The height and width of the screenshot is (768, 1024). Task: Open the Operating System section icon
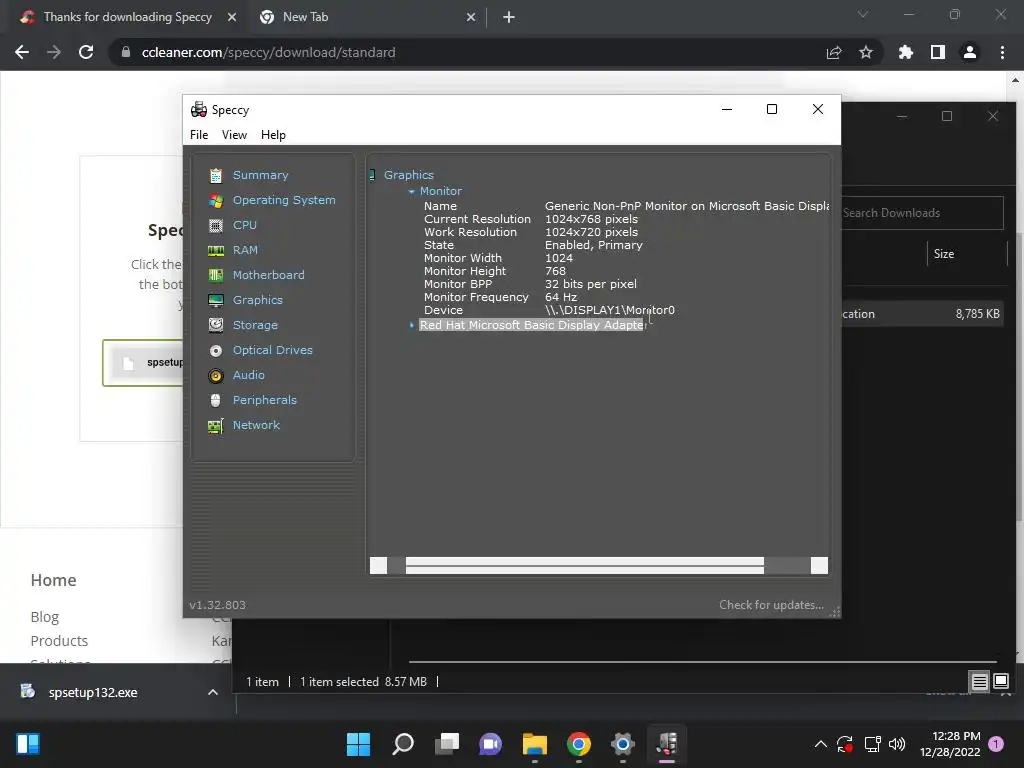[x=216, y=200]
